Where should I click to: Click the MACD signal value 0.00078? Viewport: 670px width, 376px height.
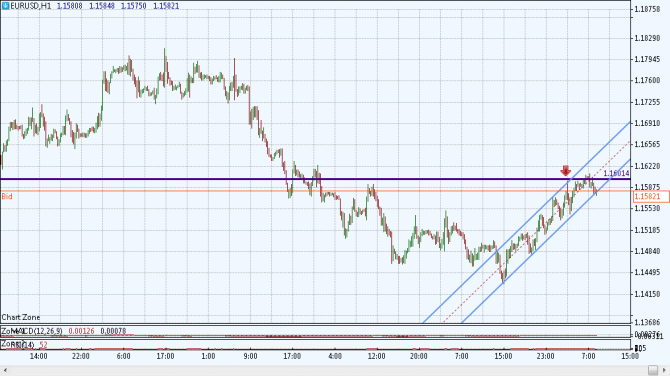(x=113, y=331)
